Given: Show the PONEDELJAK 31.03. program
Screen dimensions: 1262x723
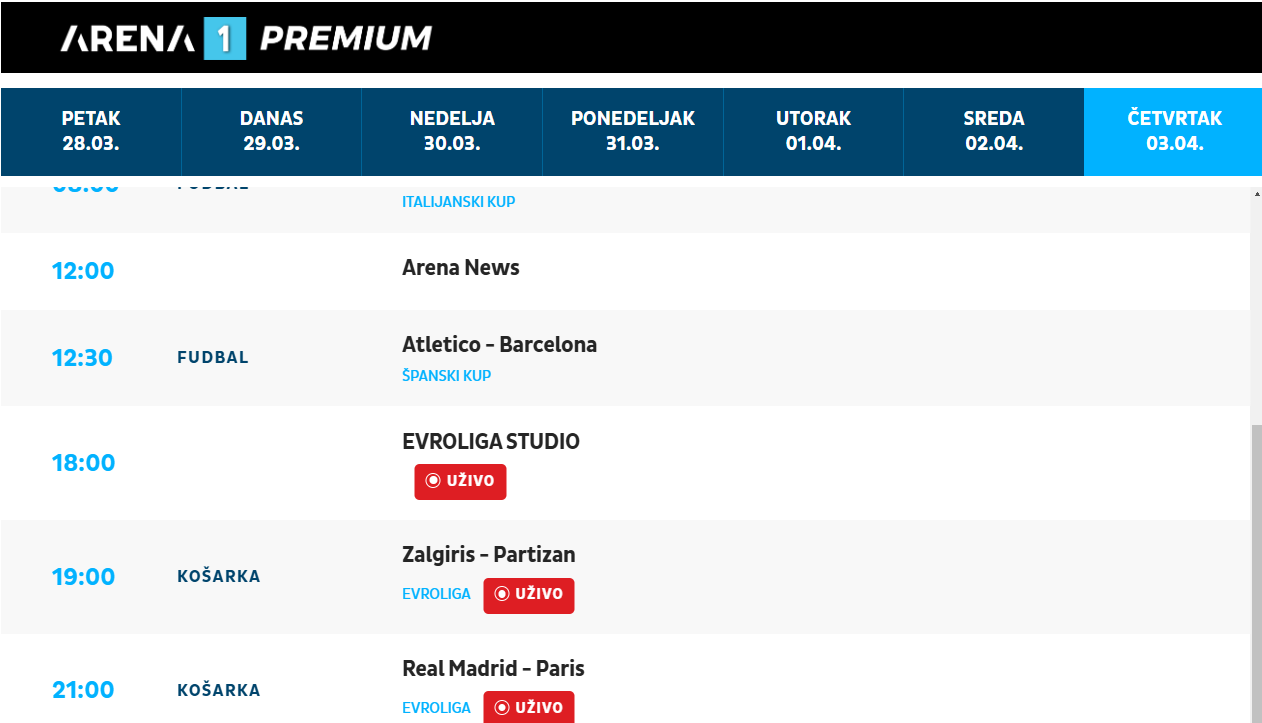Looking at the screenshot, I should point(632,131).
